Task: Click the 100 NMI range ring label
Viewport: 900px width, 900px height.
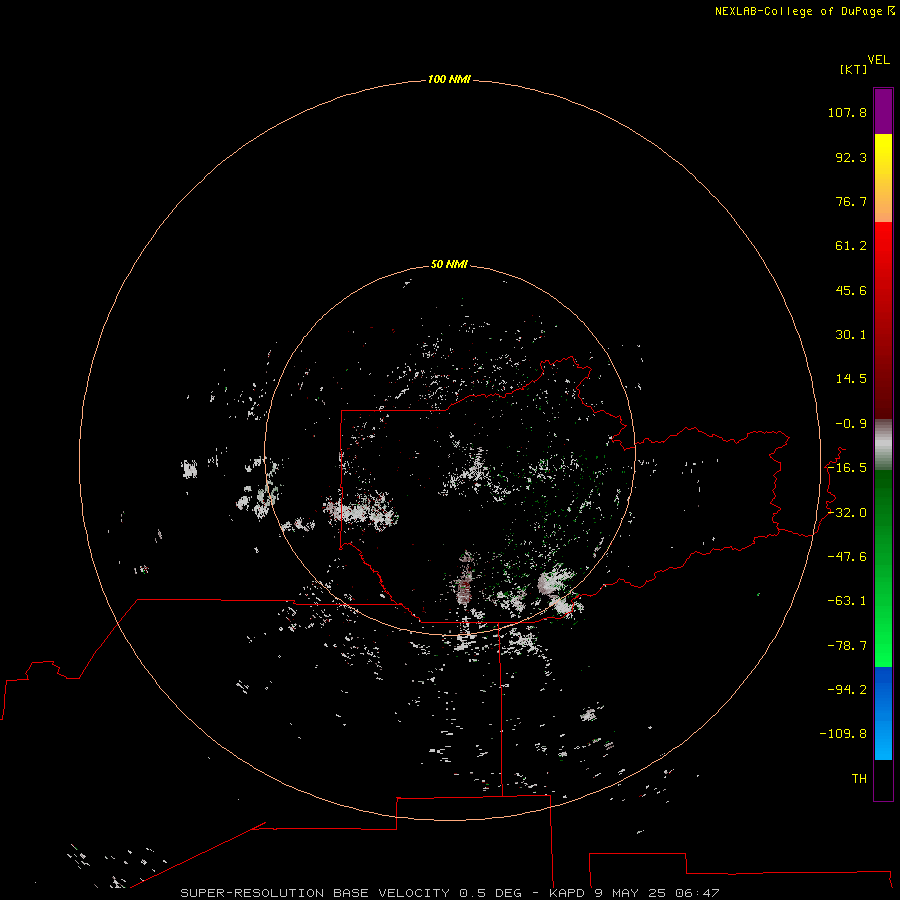Action: [x=449, y=79]
